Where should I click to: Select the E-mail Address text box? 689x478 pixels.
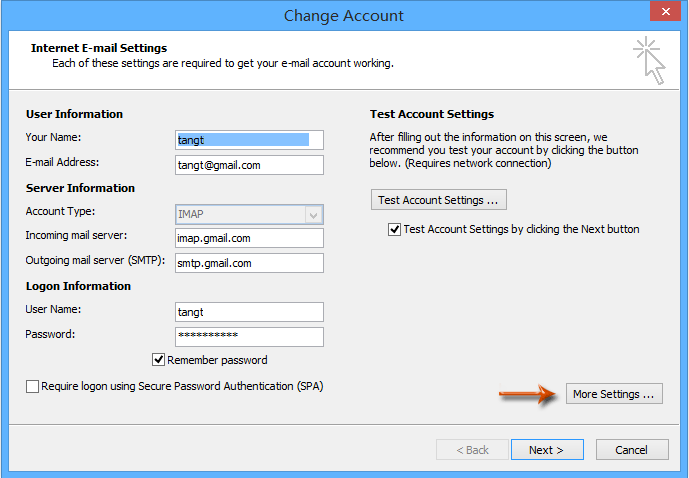tap(248, 165)
